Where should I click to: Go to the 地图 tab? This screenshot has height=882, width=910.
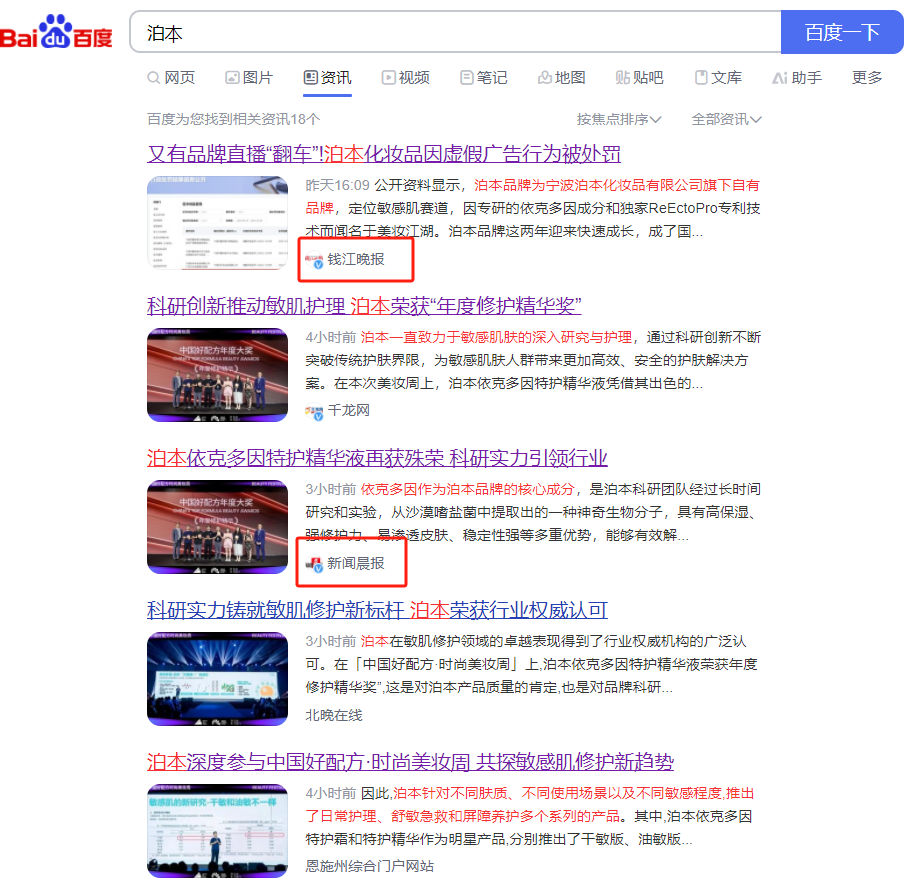point(561,77)
